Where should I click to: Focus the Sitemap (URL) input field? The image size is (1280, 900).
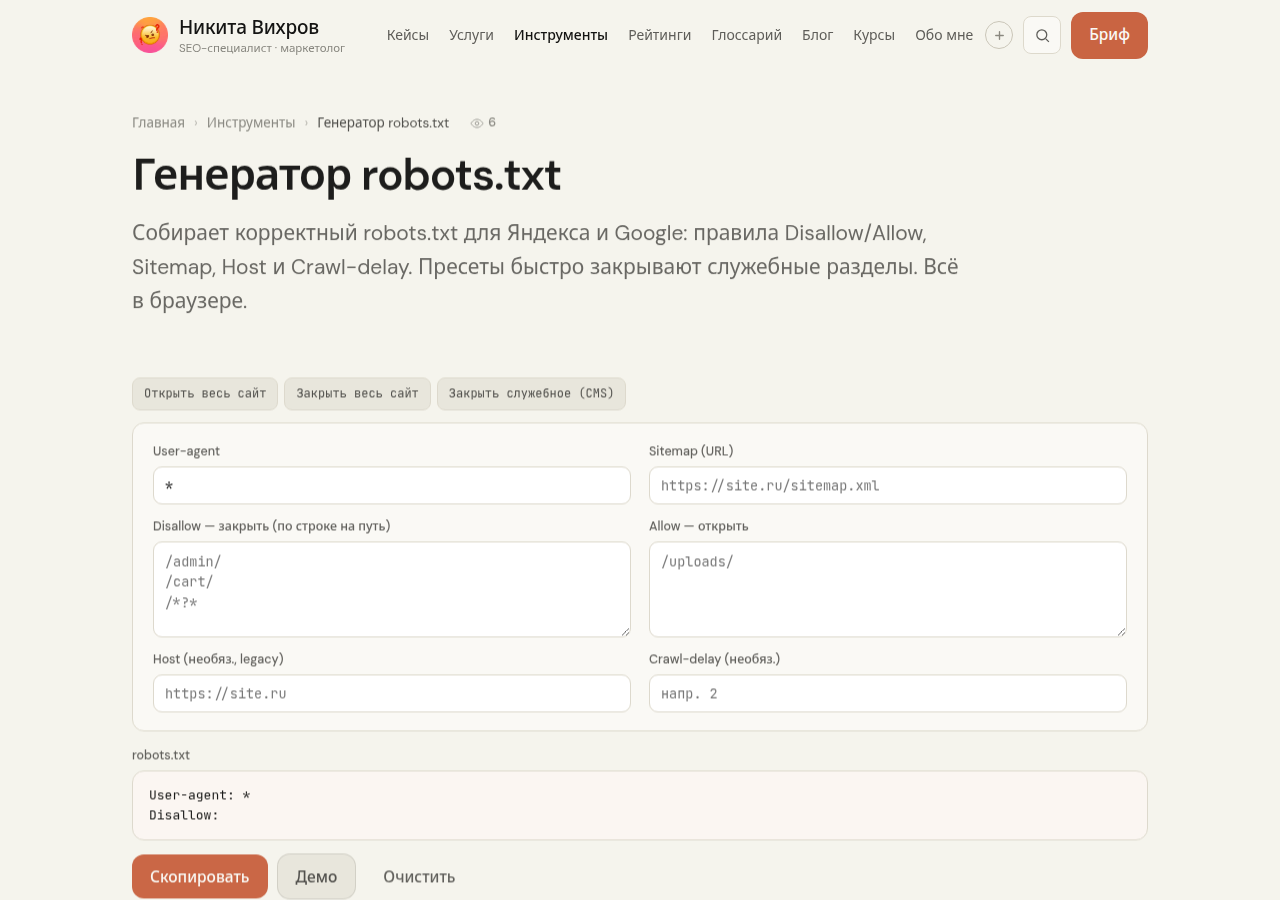[888, 485]
